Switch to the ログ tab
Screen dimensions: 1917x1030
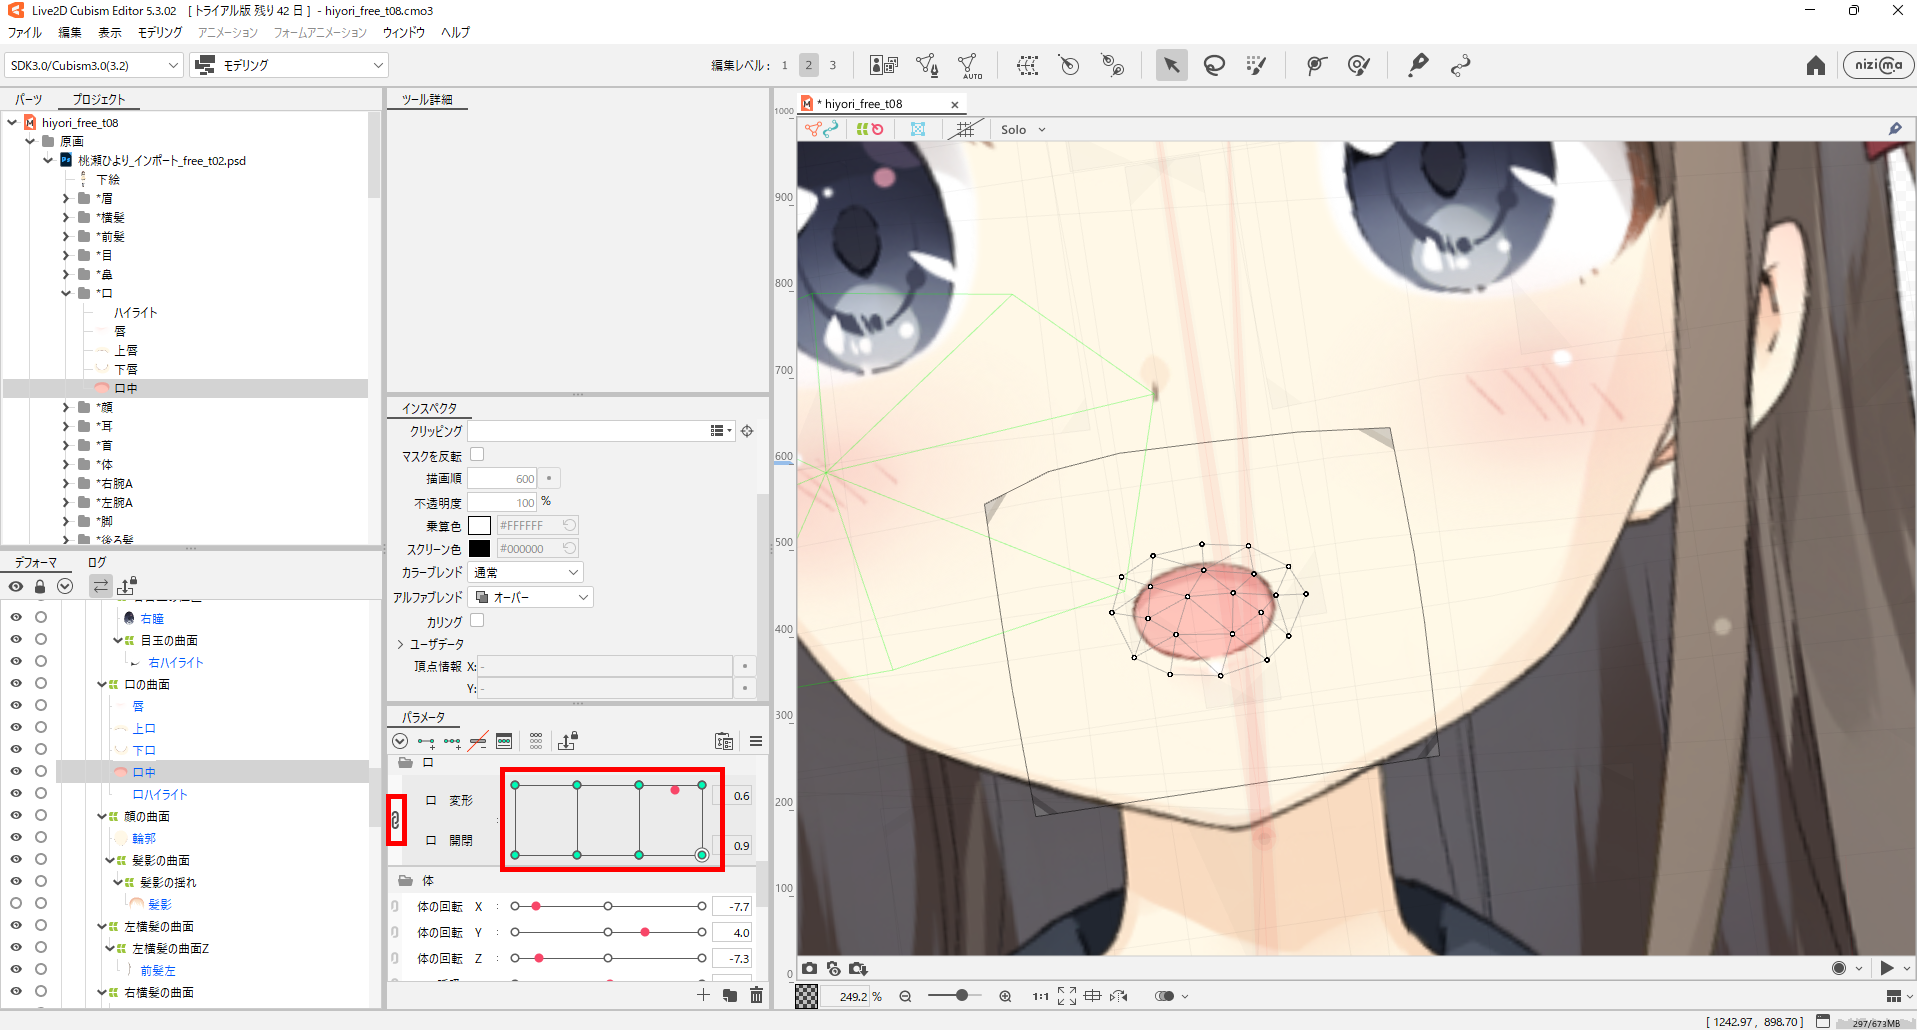coord(96,563)
